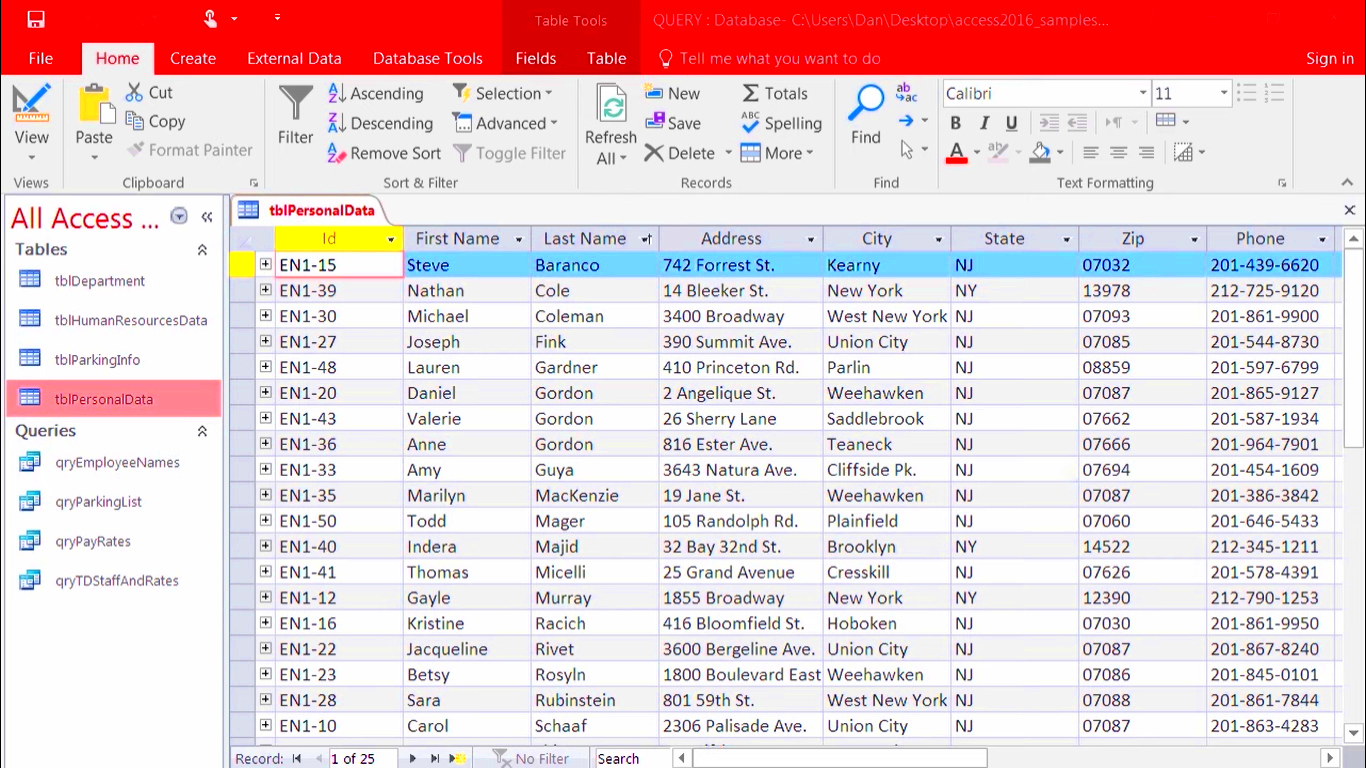Click the record Search box
The width and height of the screenshot is (1366, 768).
click(x=630, y=759)
